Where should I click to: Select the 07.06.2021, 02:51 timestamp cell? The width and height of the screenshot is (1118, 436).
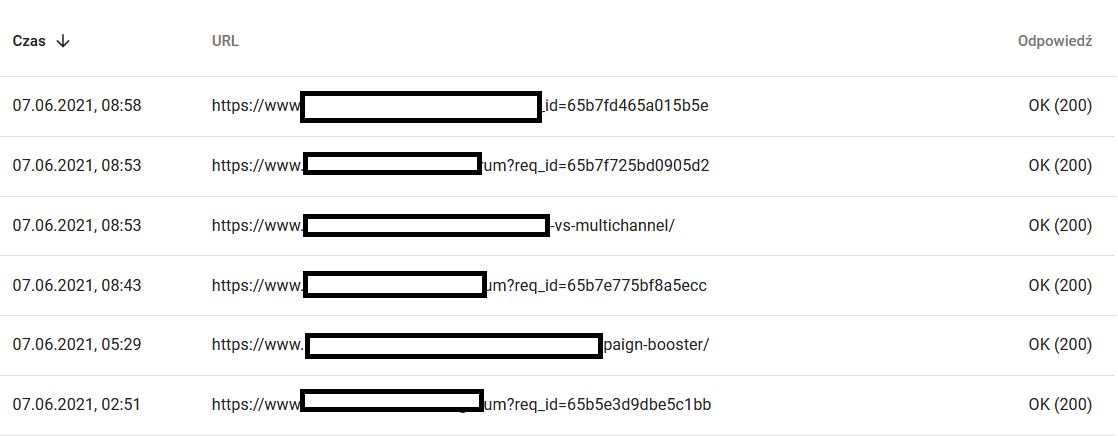click(x=76, y=405)
